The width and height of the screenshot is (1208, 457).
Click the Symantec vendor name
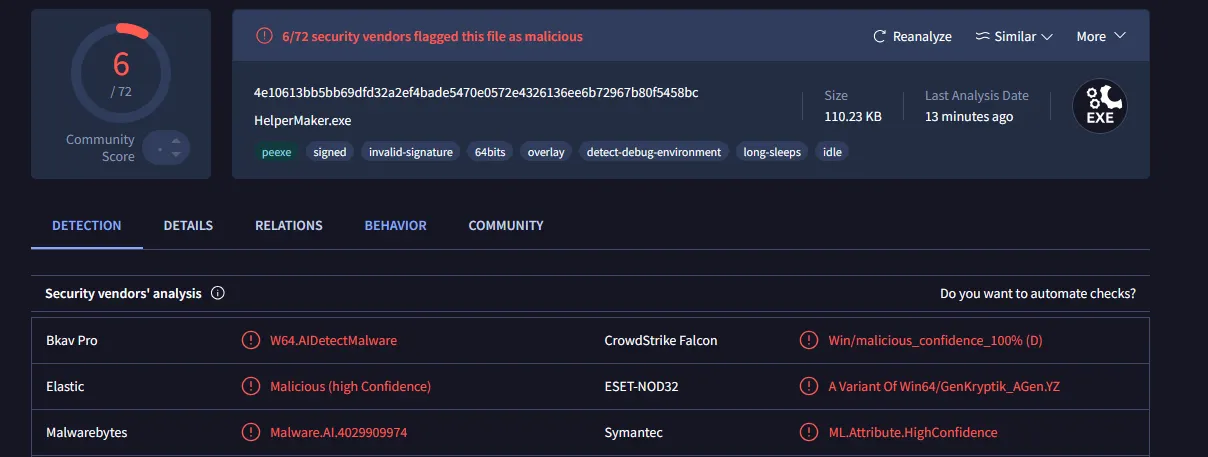pyautogui.click(x=633, y=433)
